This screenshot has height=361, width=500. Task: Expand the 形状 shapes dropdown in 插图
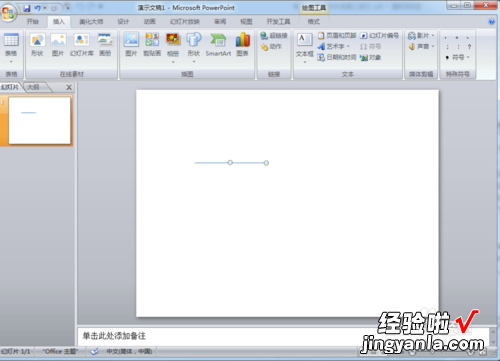[194, 62]
